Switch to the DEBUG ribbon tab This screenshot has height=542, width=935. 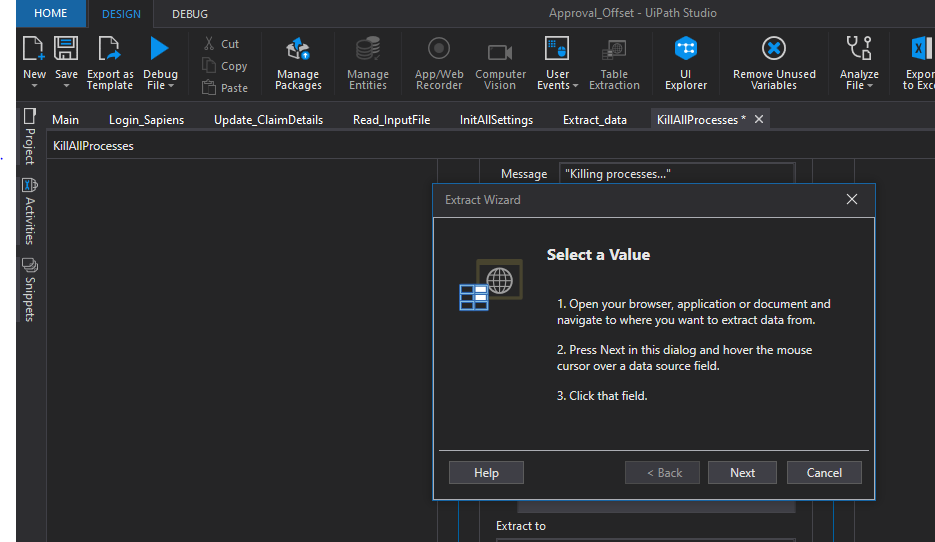click(x=190, y=14)
